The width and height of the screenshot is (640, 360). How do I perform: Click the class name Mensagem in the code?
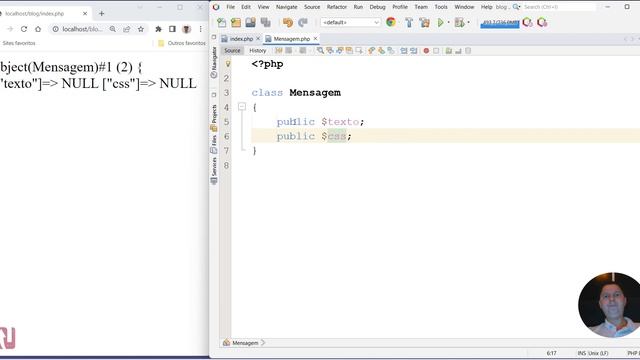315,93
